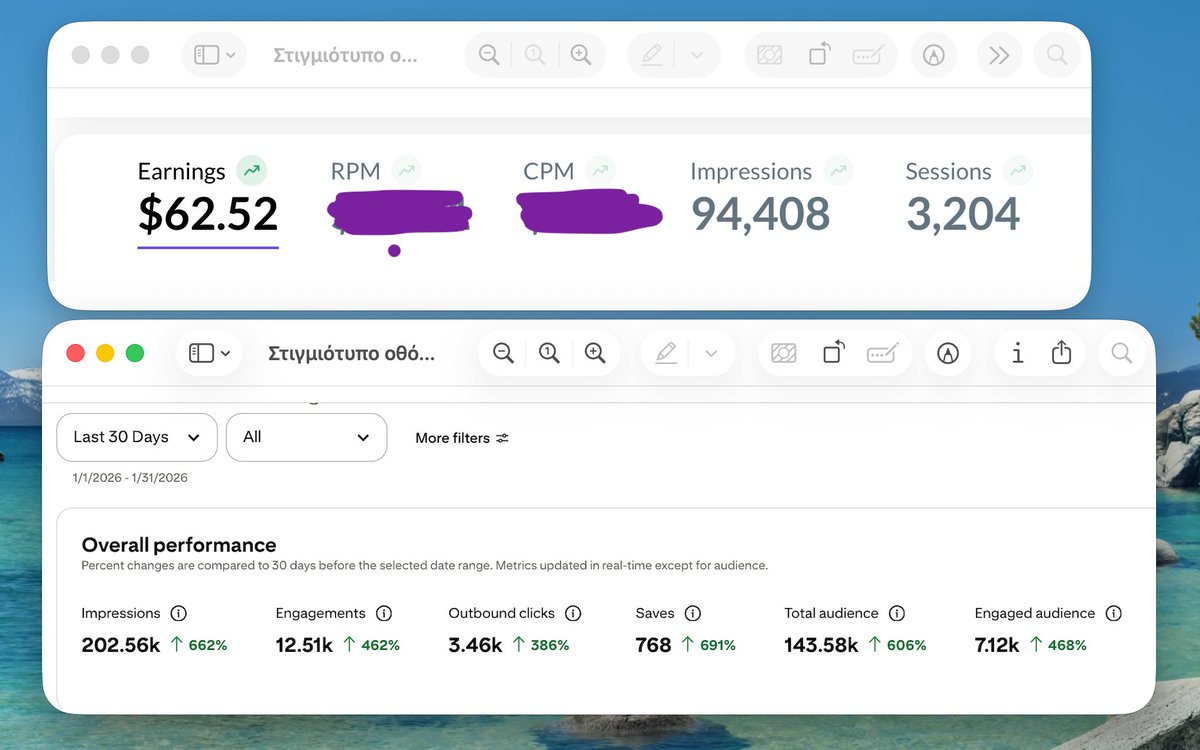
Task: Click the yellow minimize traffic-light button
Action: (x=104, y=353)
